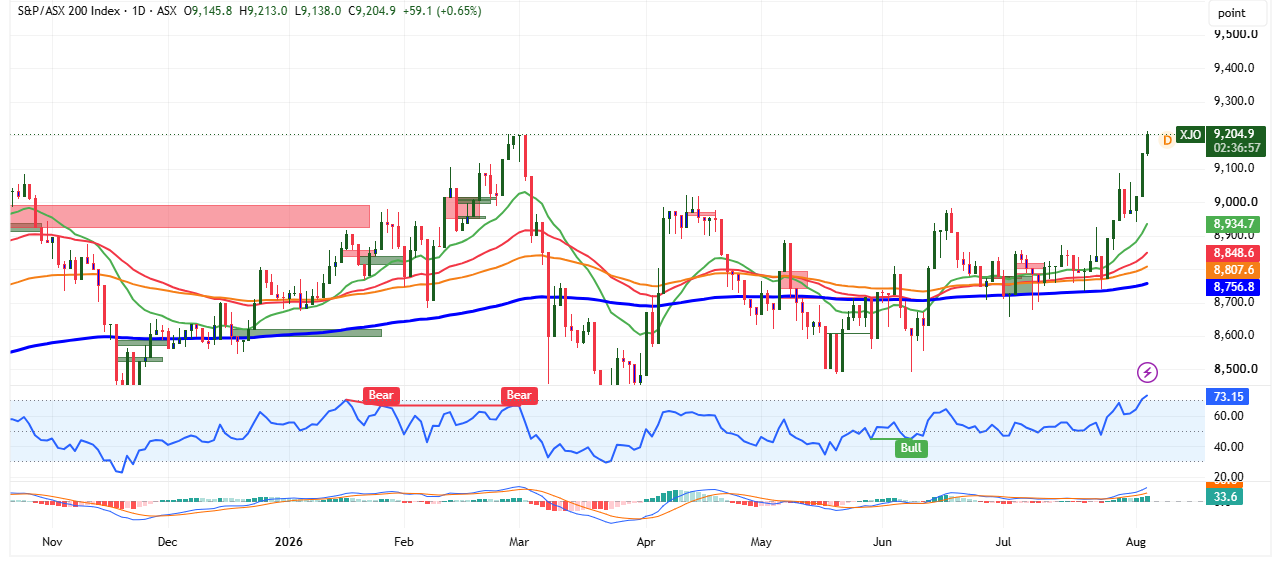This screenshot has width=1281, height=567.
Task: Click the Apr date axis label
Action: (x=645, y=541)
